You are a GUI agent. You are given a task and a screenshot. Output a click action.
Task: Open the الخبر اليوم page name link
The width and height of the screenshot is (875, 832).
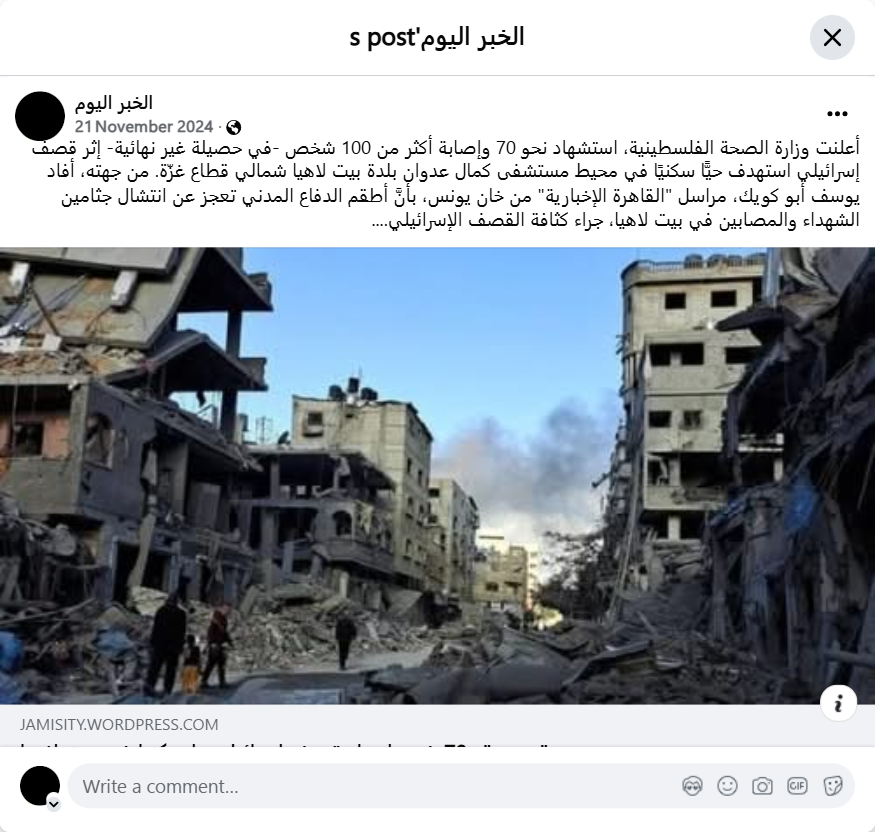point(114,103)
